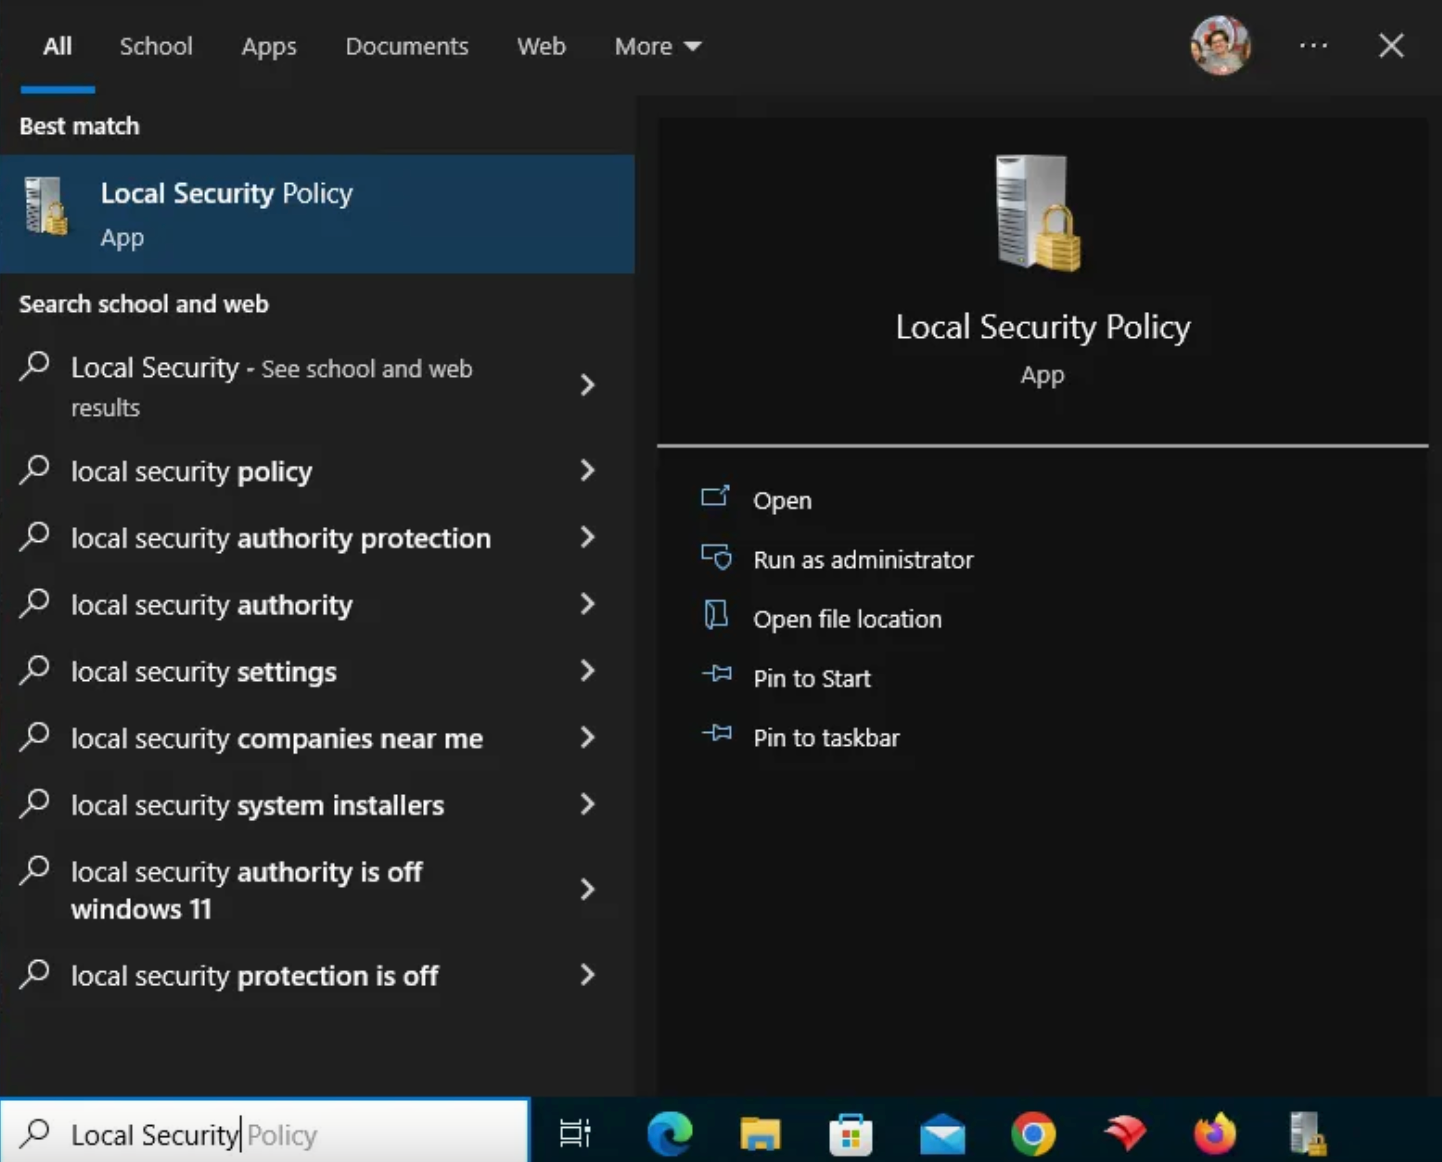
Task: Launch Firefox from the taskbar
Action: pyautogui.click(x=1214, y=1133)
